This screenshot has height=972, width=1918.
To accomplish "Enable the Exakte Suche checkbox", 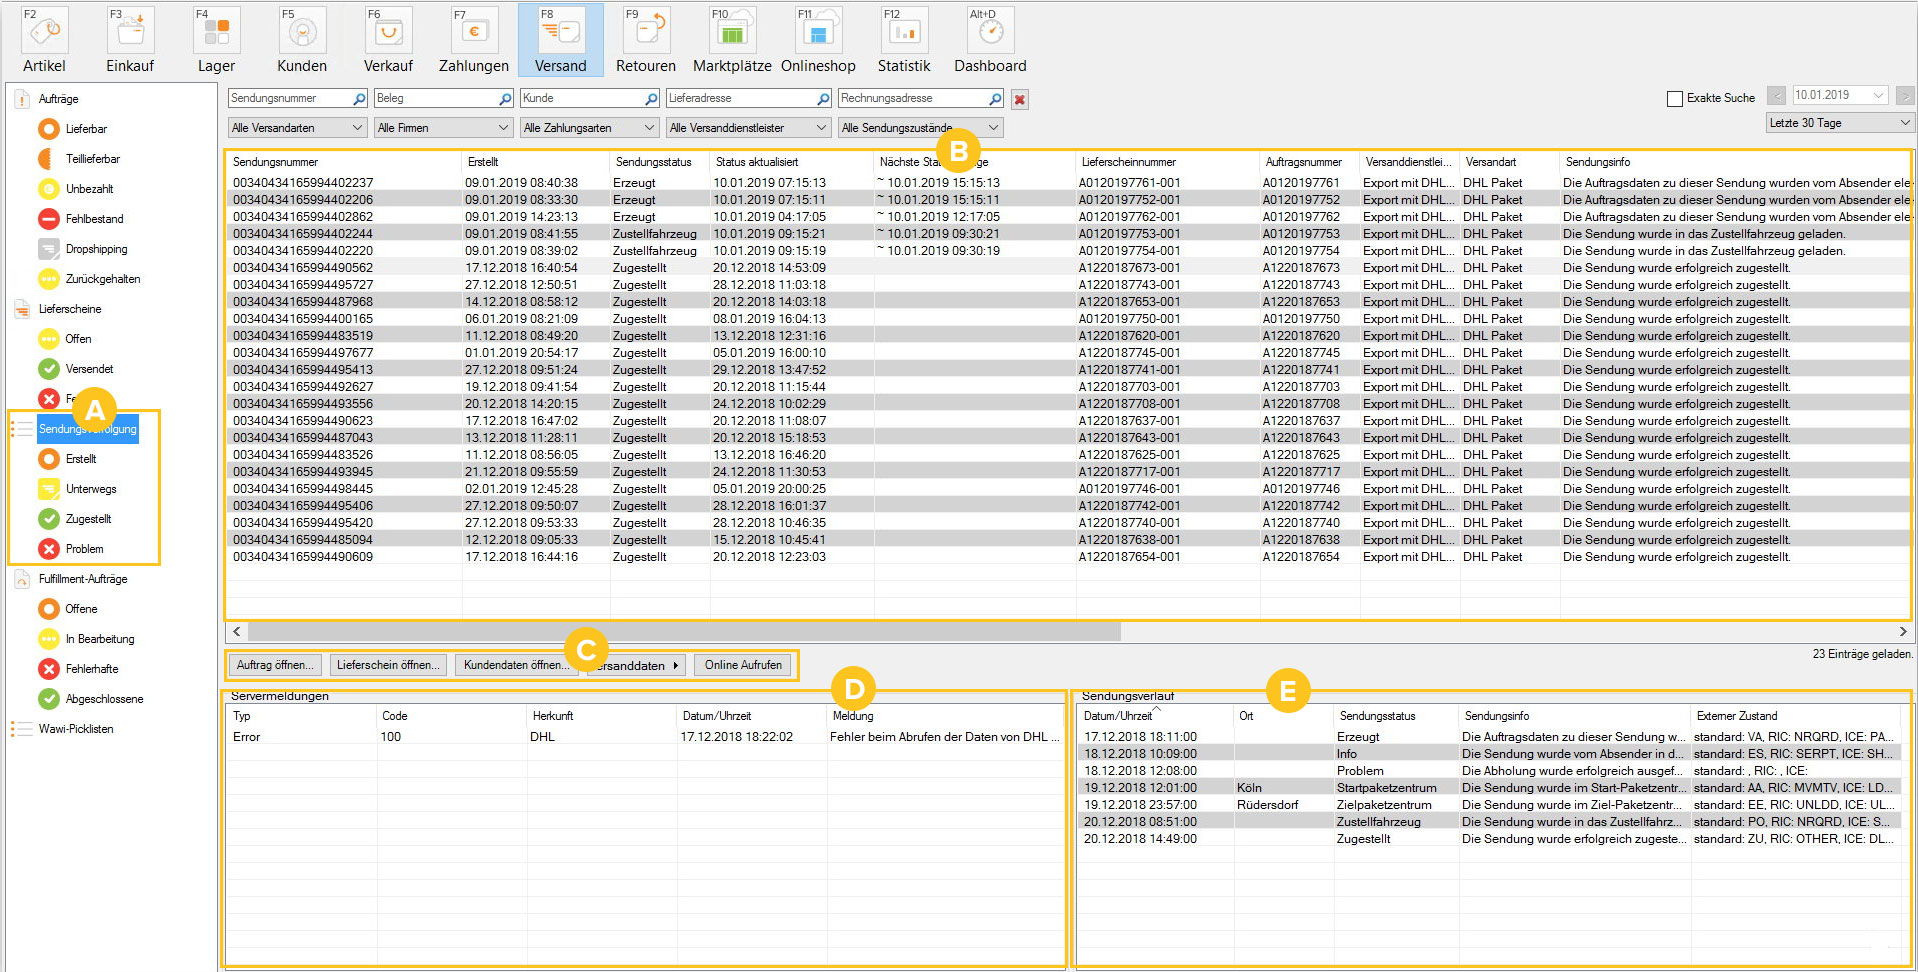I will coord(1674,98).
